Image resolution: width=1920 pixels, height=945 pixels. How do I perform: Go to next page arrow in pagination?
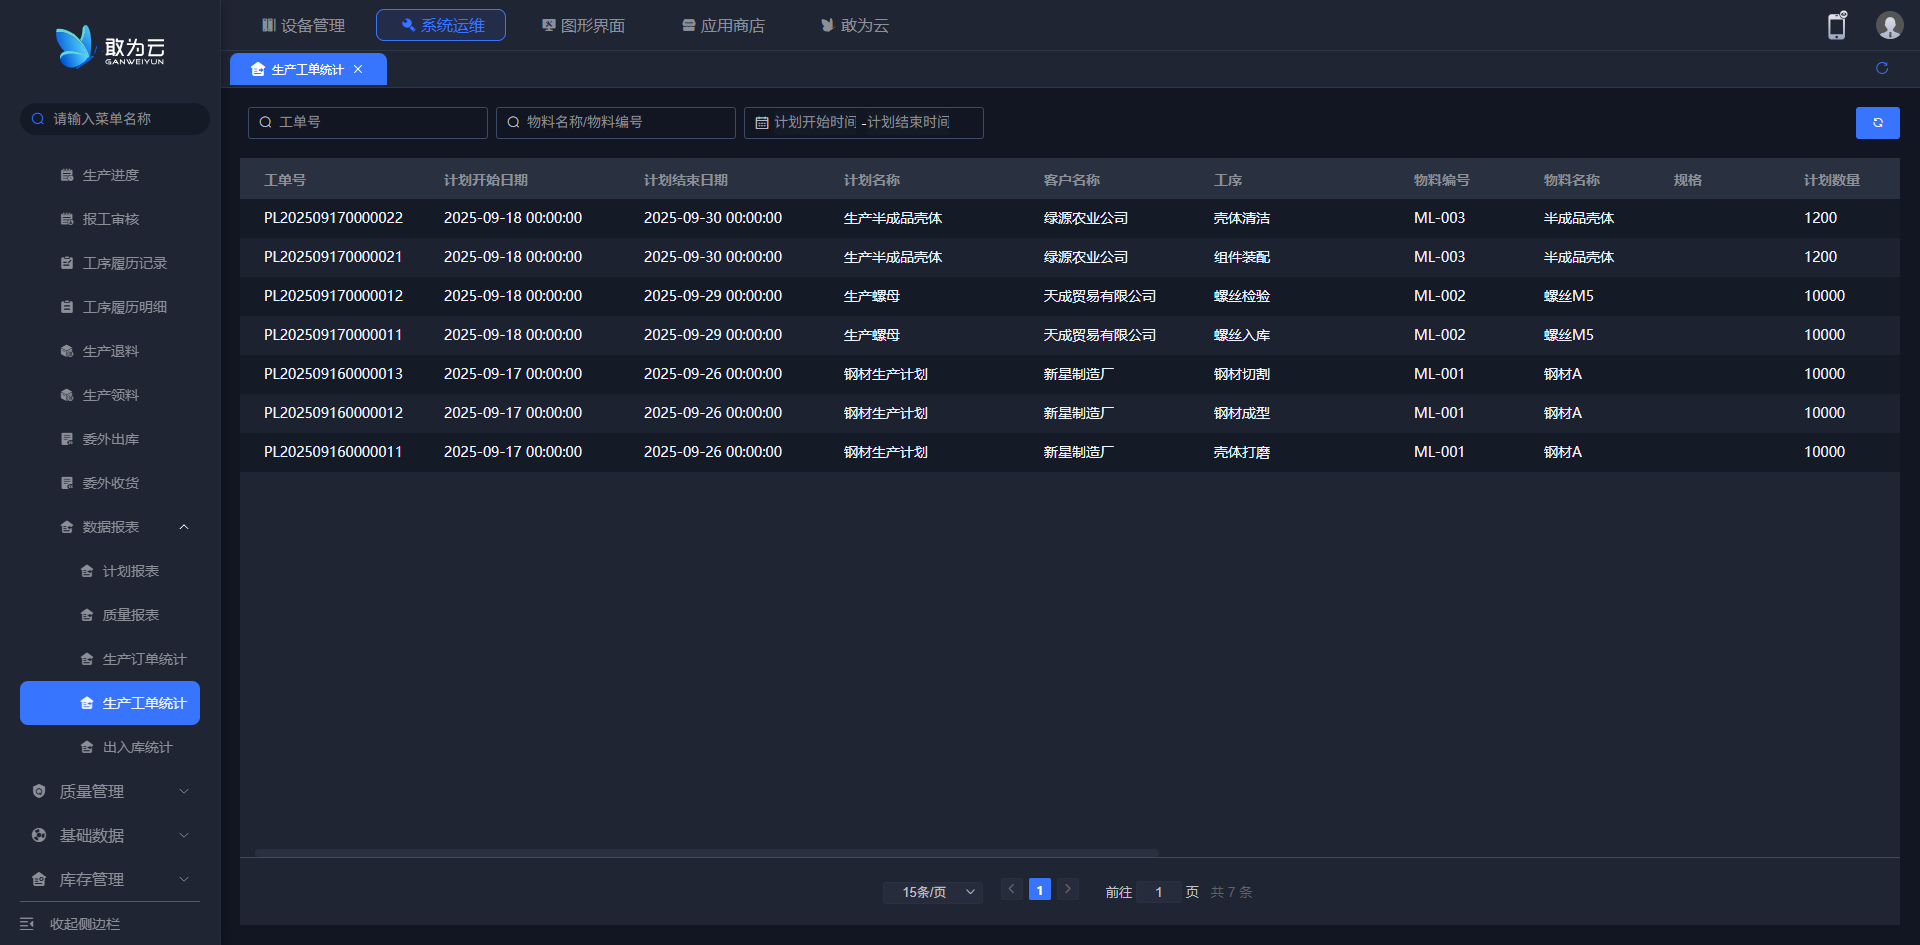(1067, 889)
